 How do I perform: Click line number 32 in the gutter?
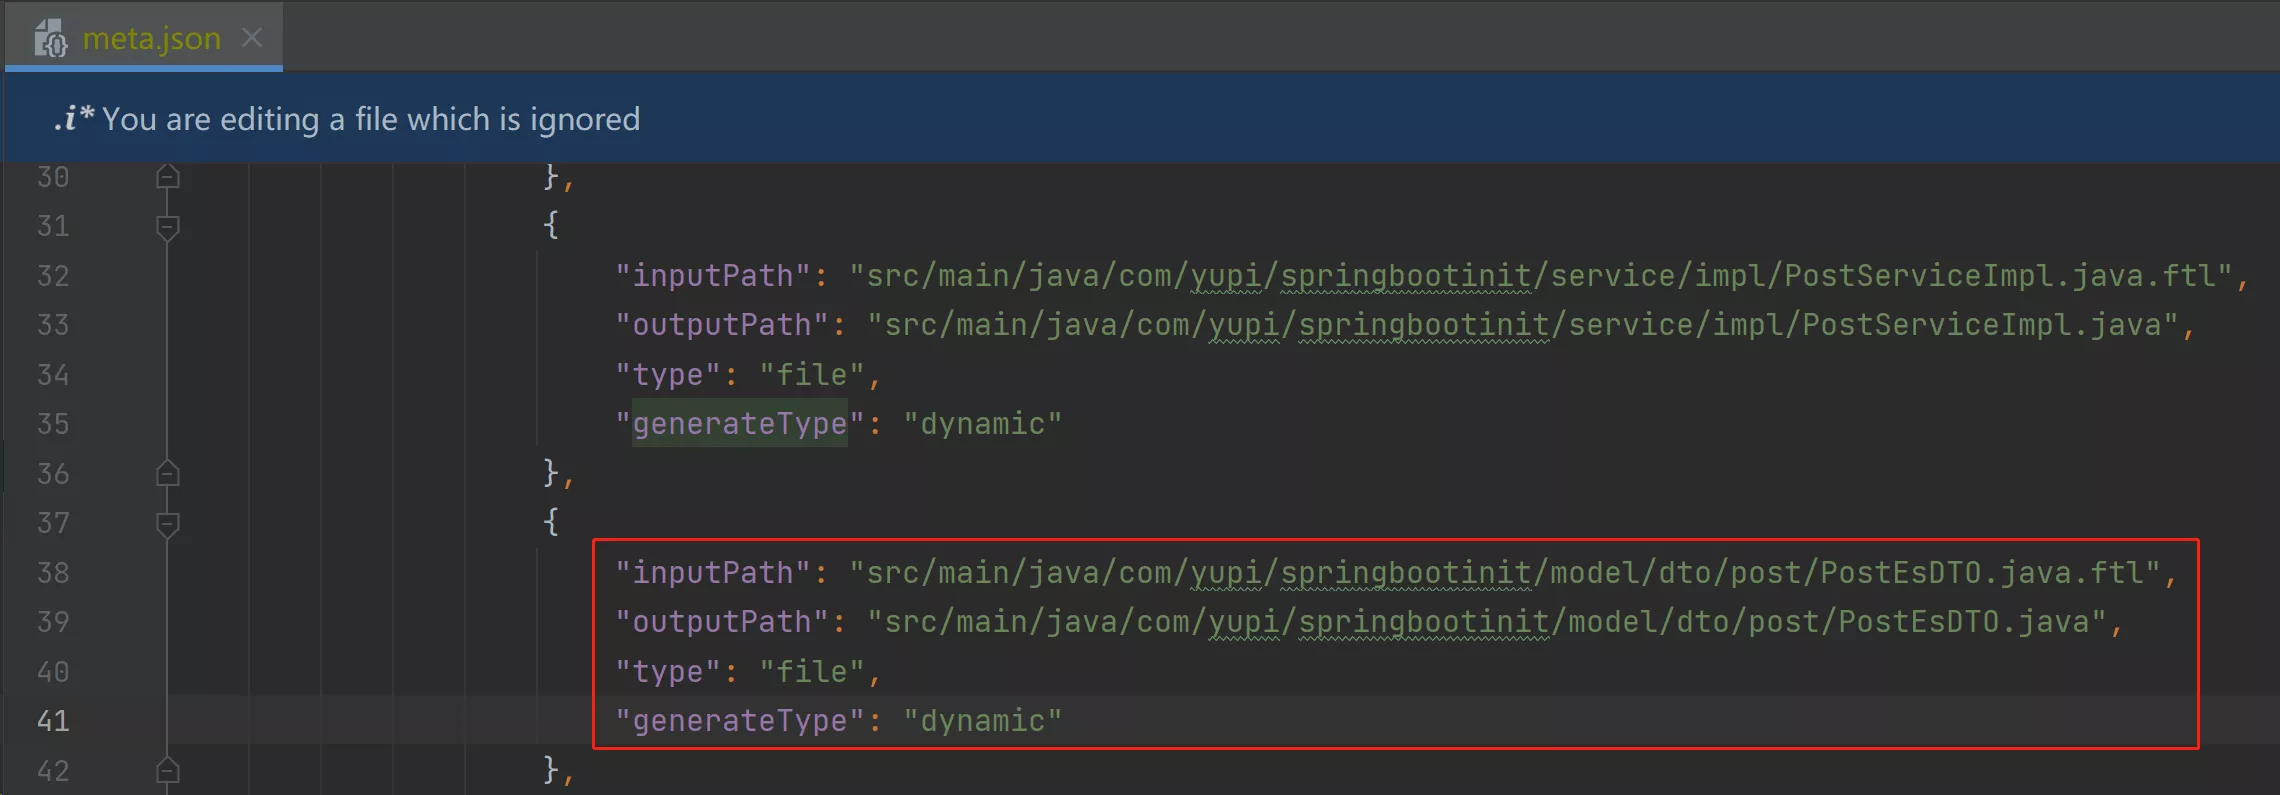tap(53, 276)
